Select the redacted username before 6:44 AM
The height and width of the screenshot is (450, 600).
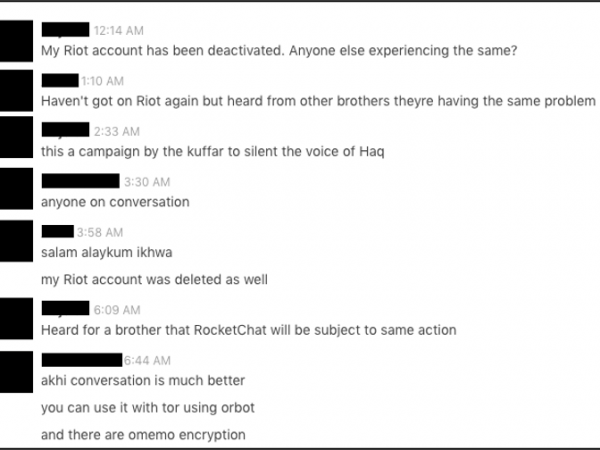point(82,360)
